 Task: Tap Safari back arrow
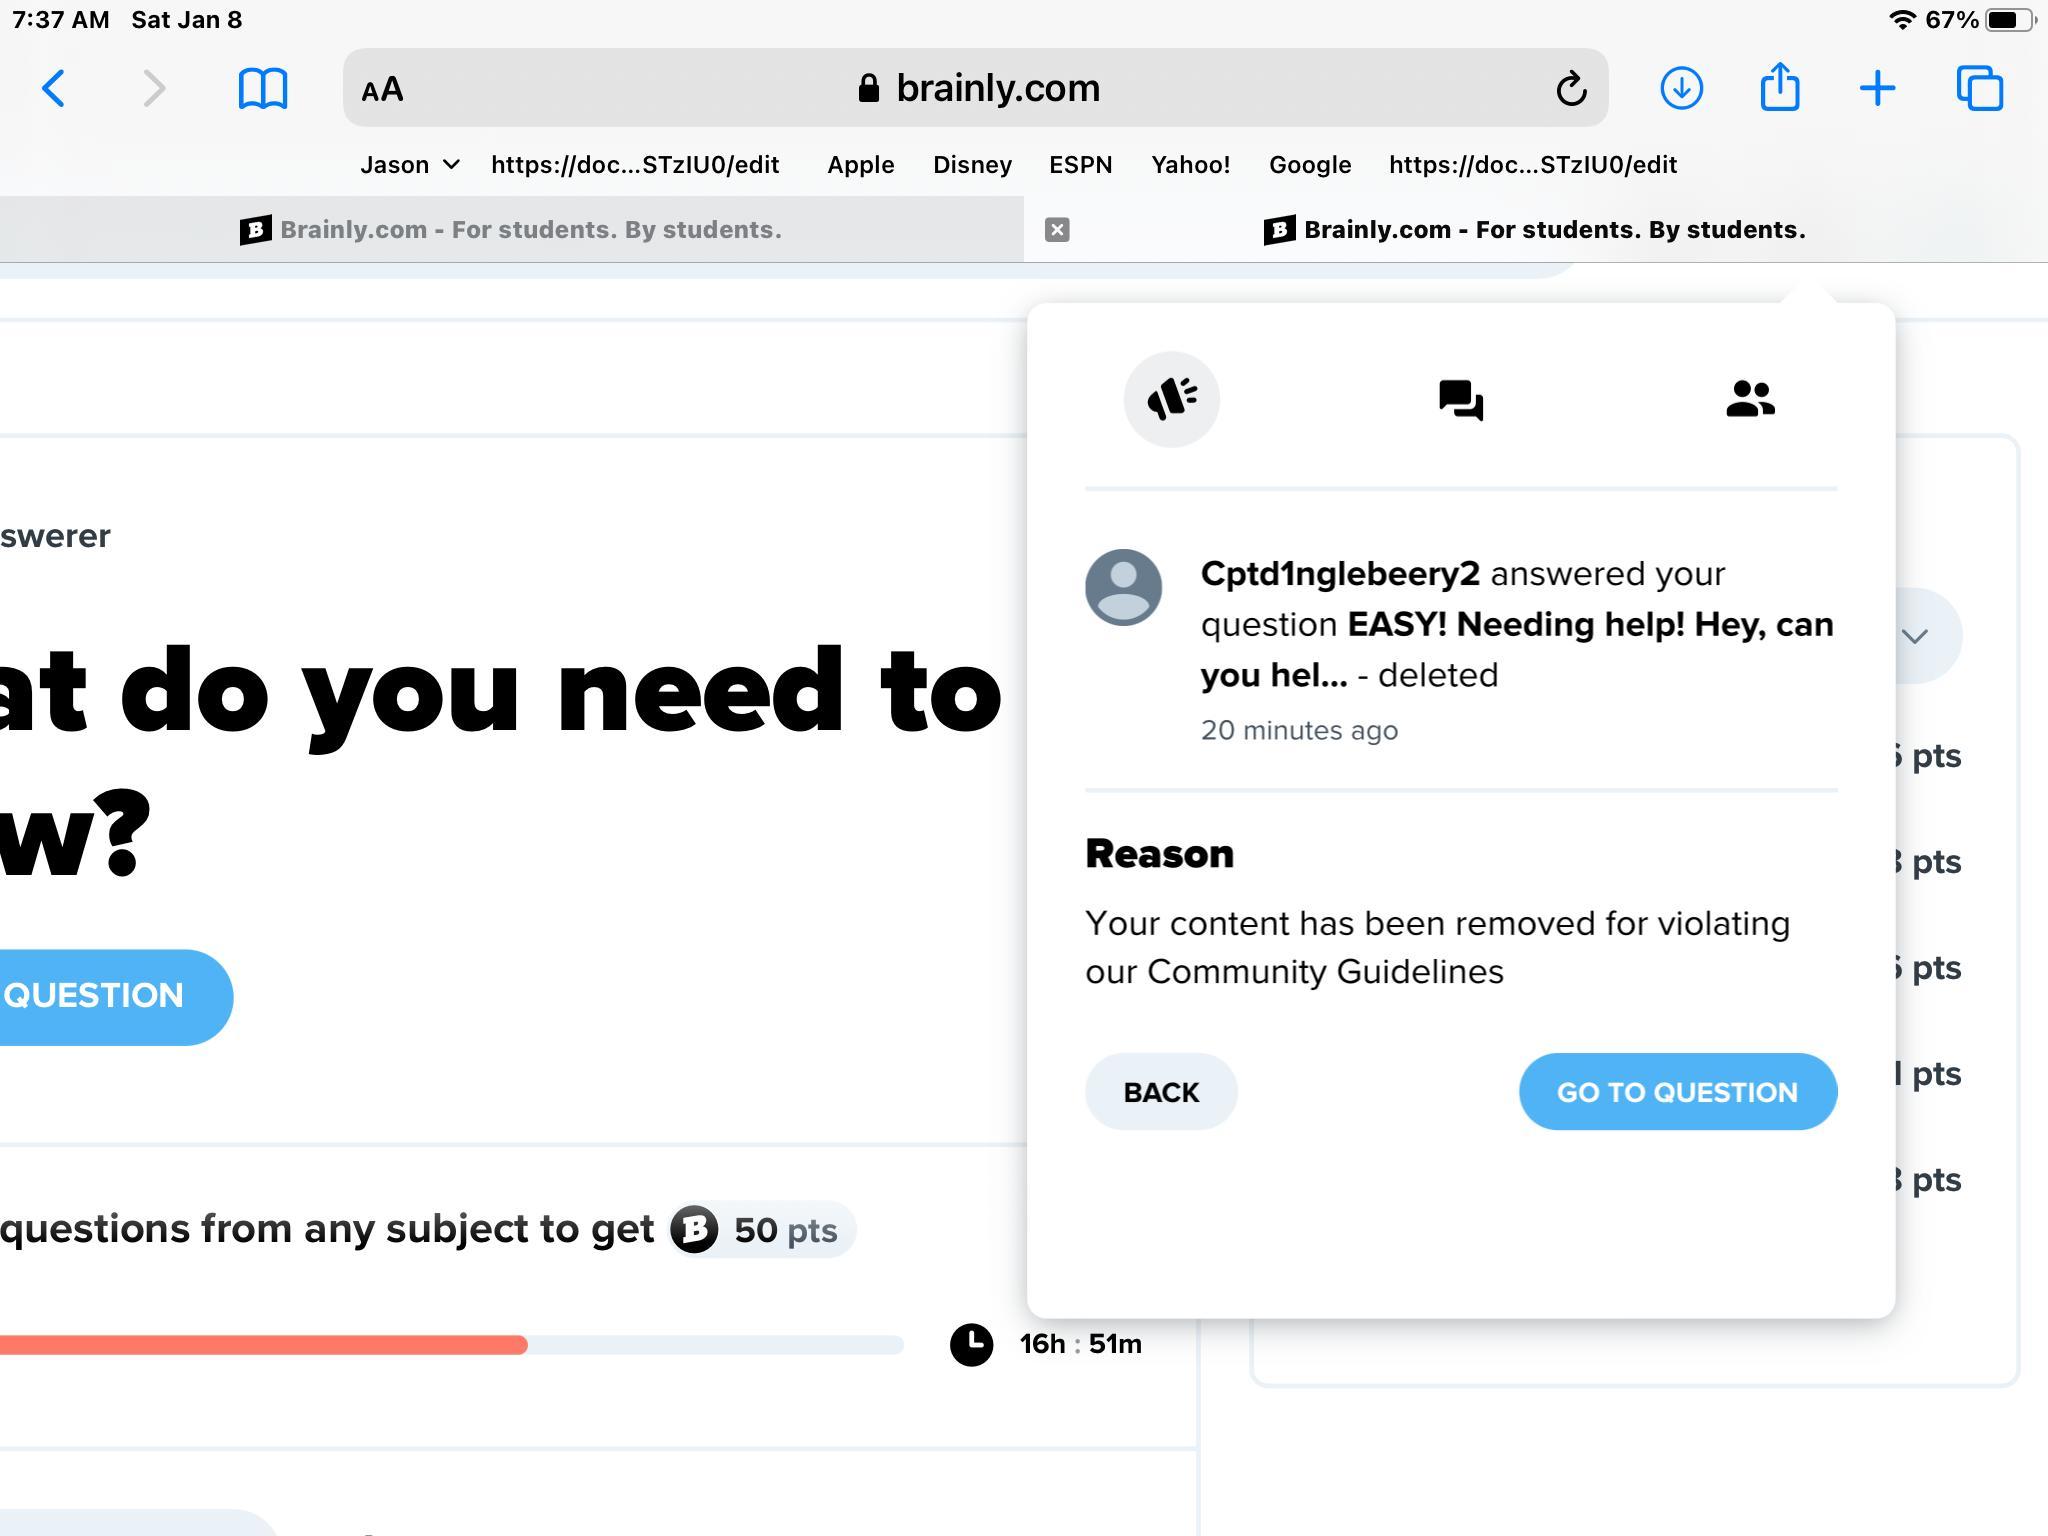coord(54,88)
